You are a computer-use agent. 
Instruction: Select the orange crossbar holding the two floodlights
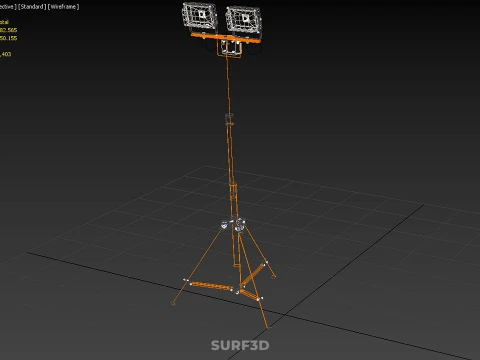point(225,38)
